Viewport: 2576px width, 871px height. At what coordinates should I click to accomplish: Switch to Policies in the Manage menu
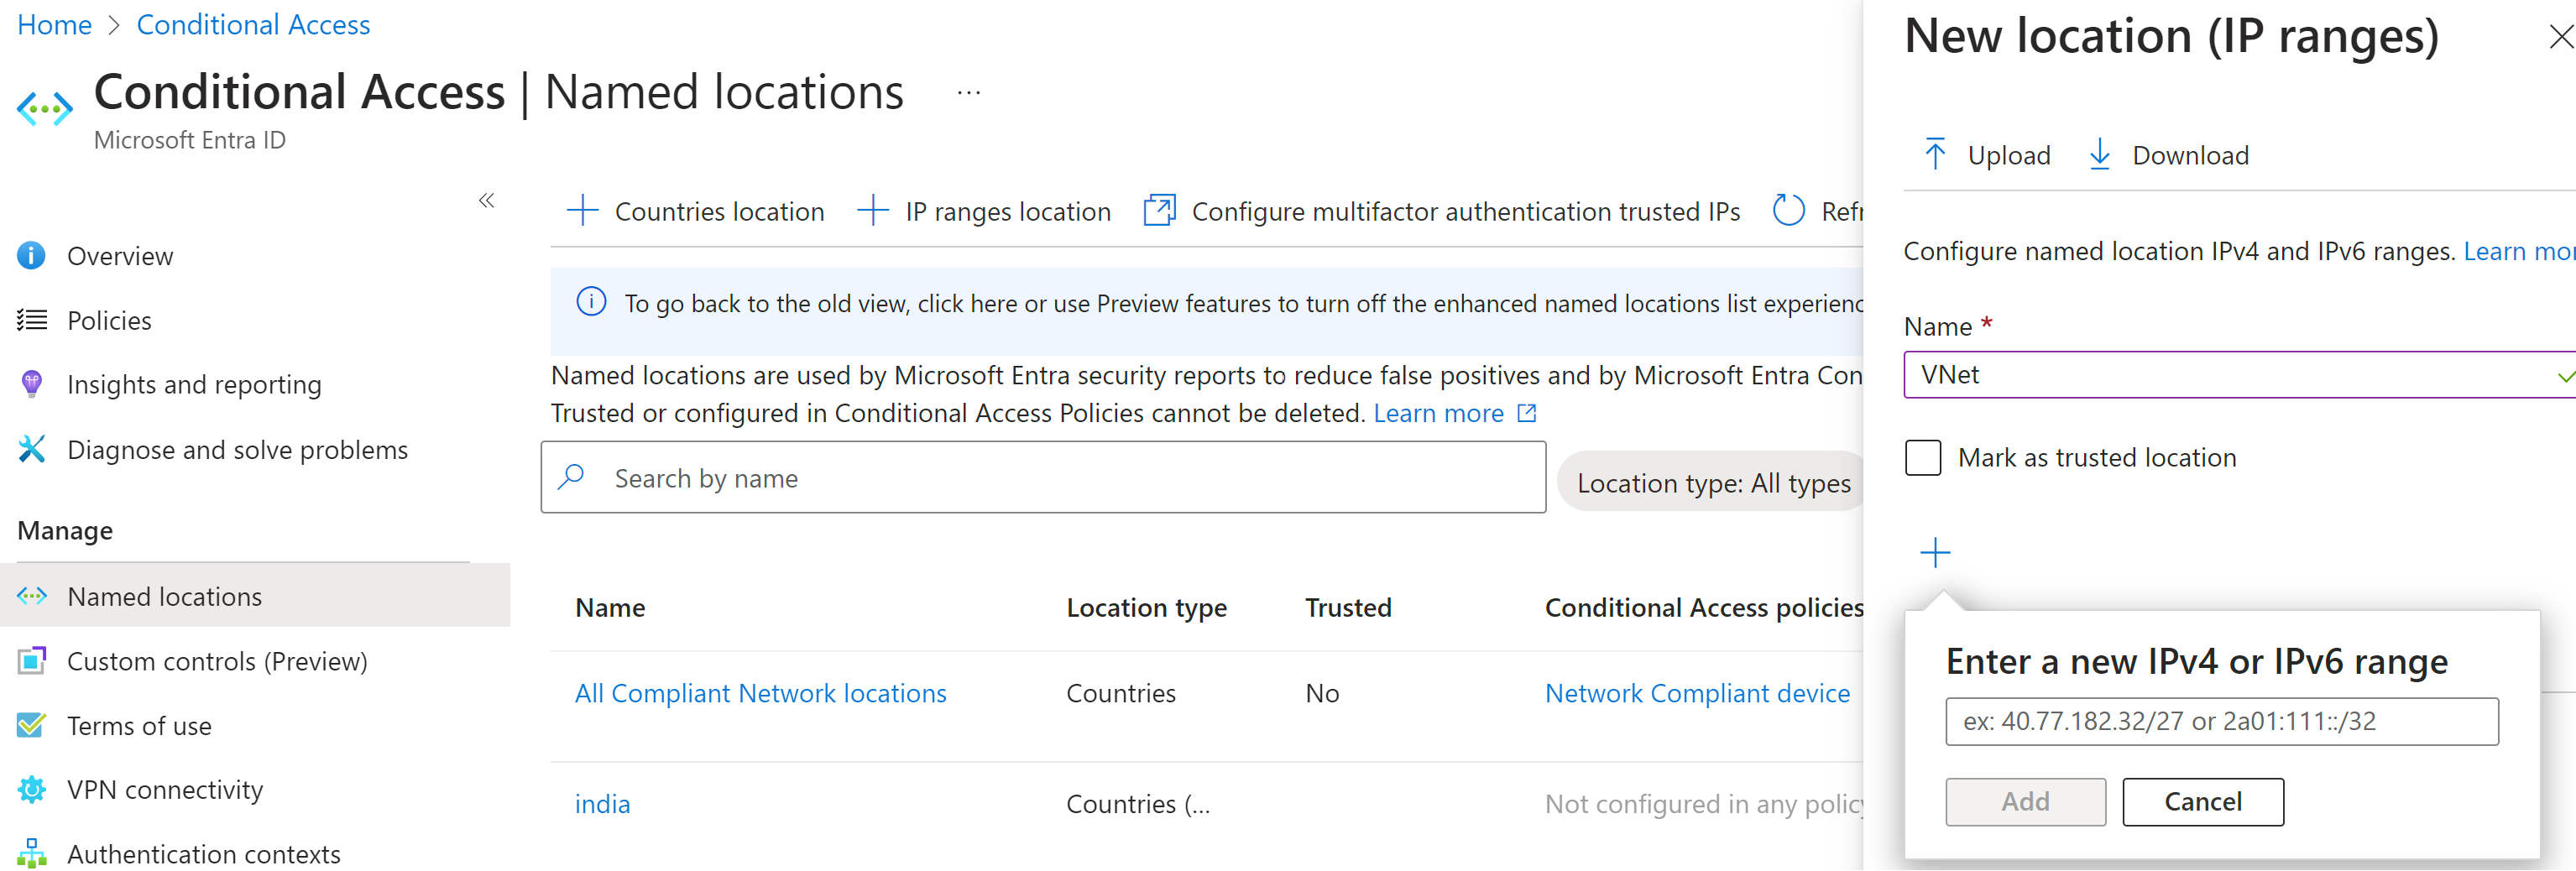(108, 319)
